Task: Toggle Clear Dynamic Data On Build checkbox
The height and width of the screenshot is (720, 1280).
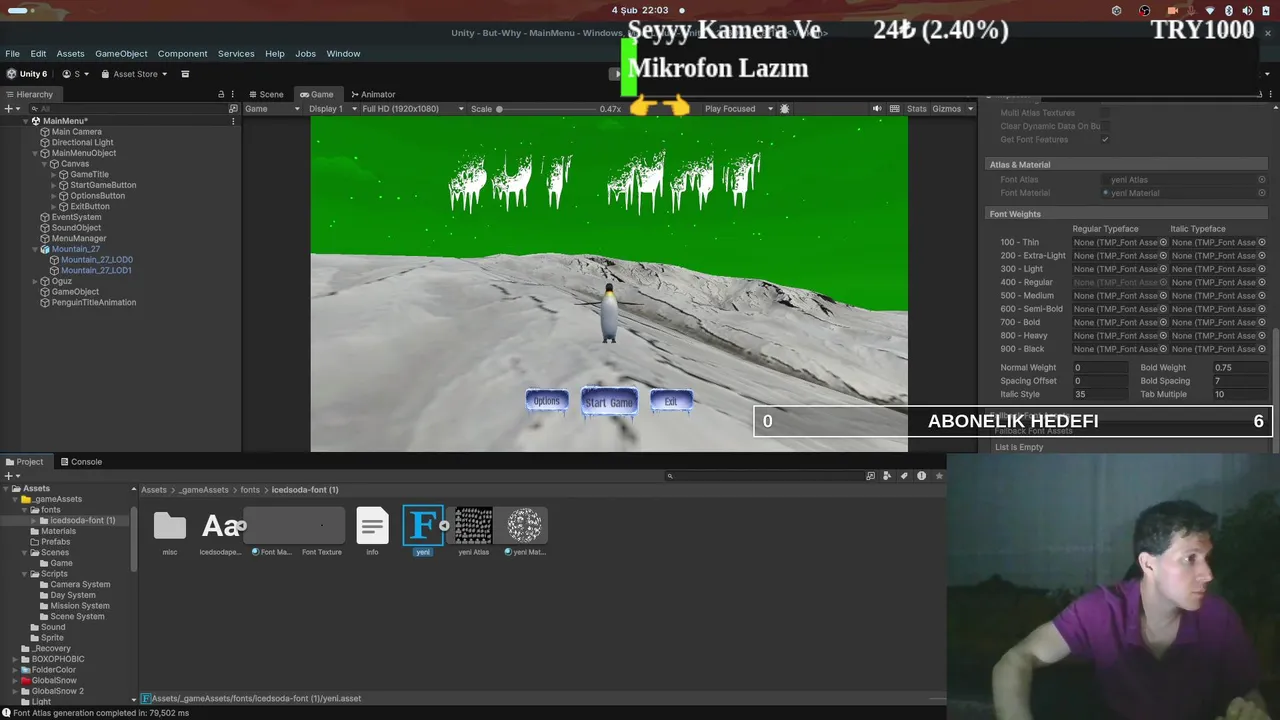Action: (x=1105, y=126)
